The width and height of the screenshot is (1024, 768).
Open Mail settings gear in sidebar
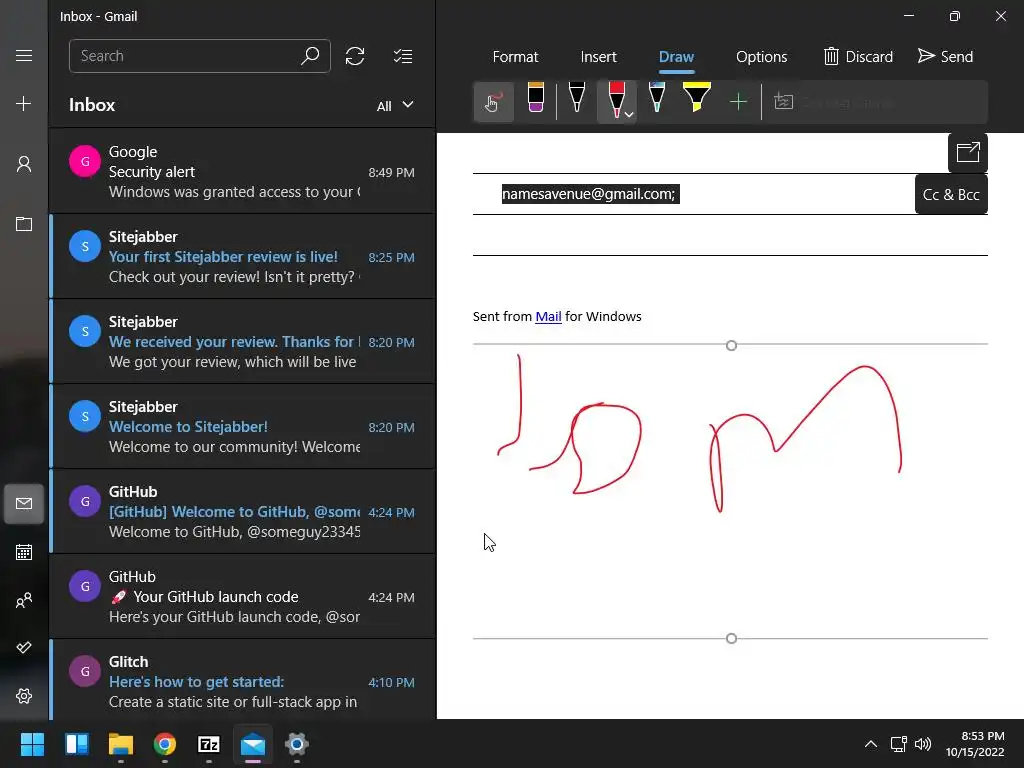coord(24,696)
